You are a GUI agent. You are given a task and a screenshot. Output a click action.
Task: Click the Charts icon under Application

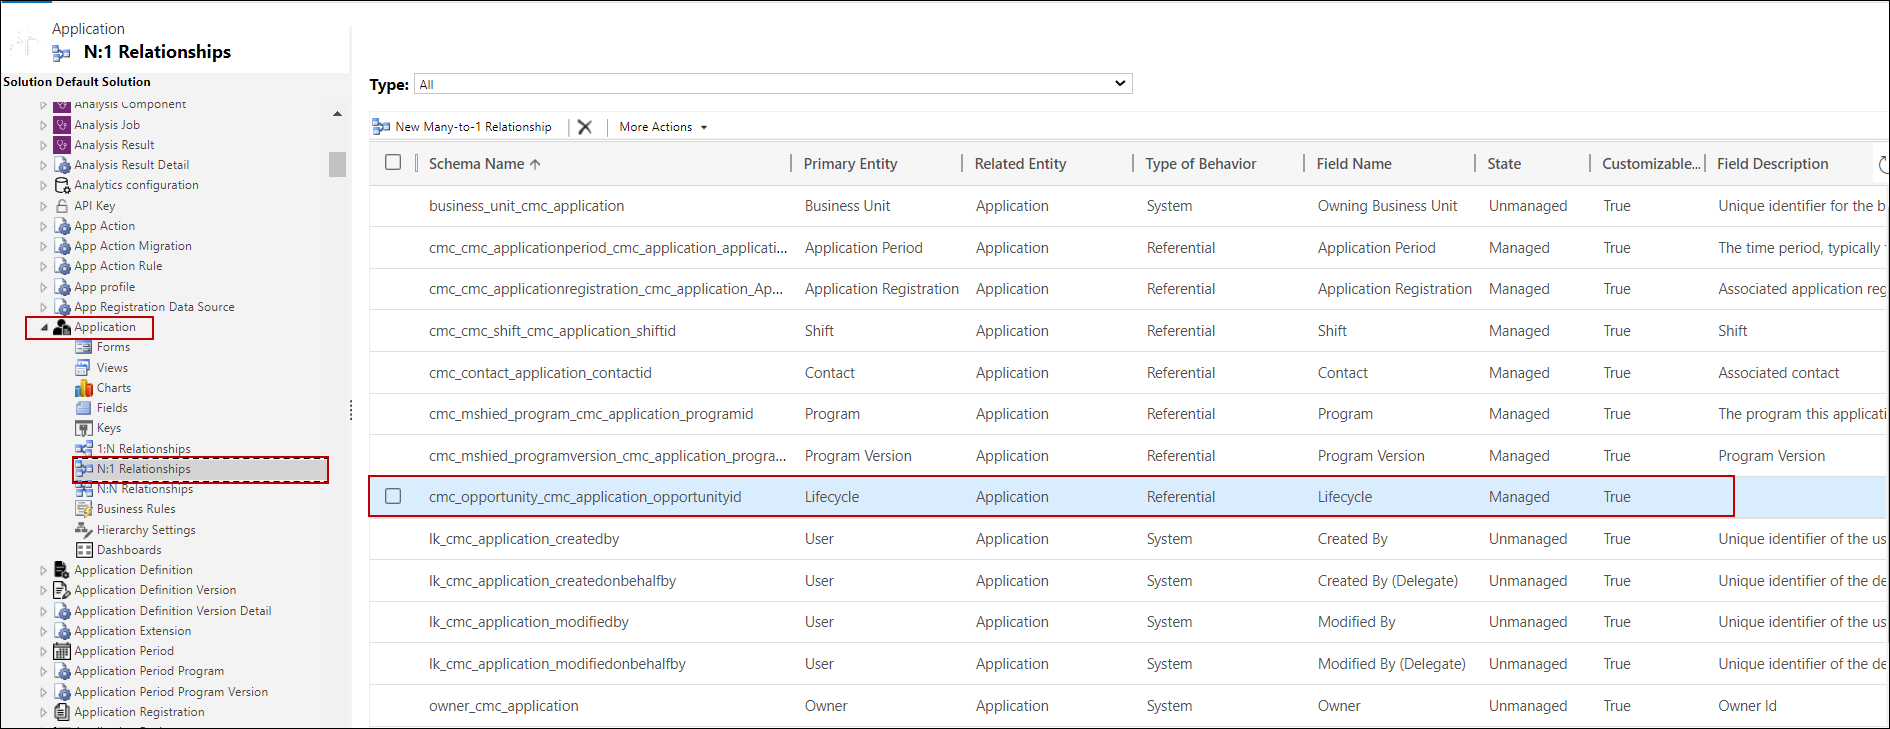[x=84, y=388]
